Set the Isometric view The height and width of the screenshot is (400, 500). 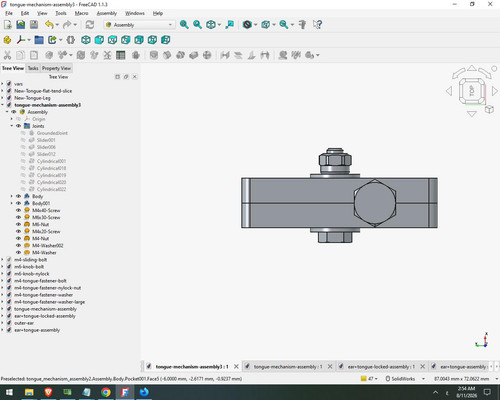tap(86, 40)
